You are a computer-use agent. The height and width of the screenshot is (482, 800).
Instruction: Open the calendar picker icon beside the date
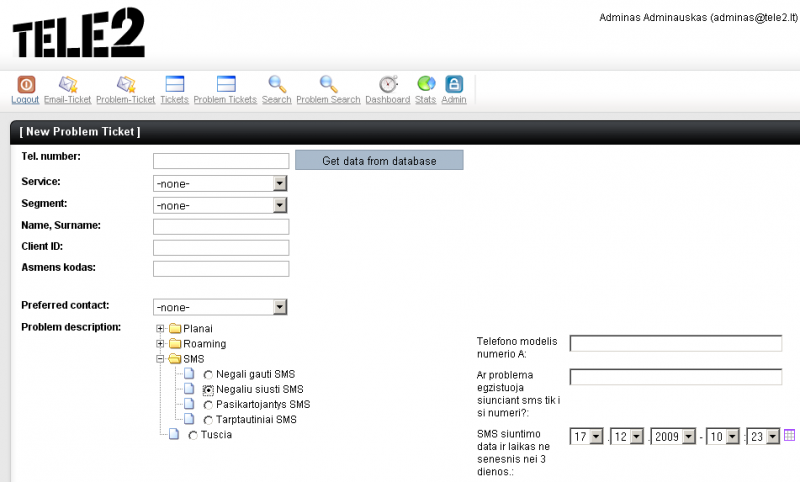(x=789, y=435)
